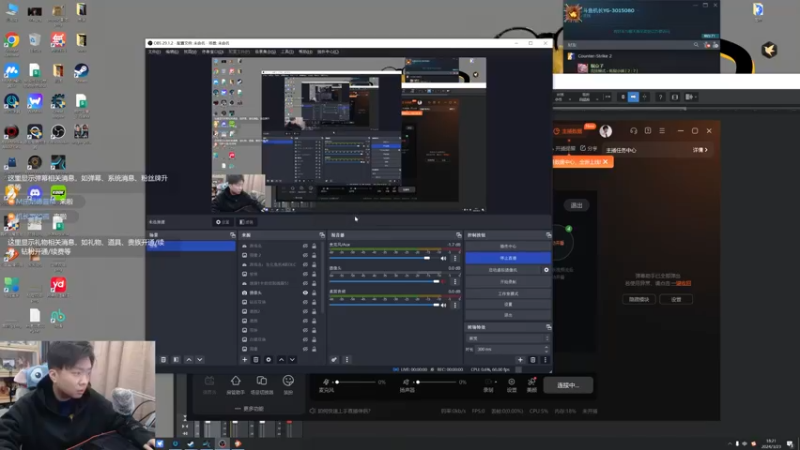The image size is (800, 450).
Task: Click the user avatar in companion title bar
Action: [606, 131]
